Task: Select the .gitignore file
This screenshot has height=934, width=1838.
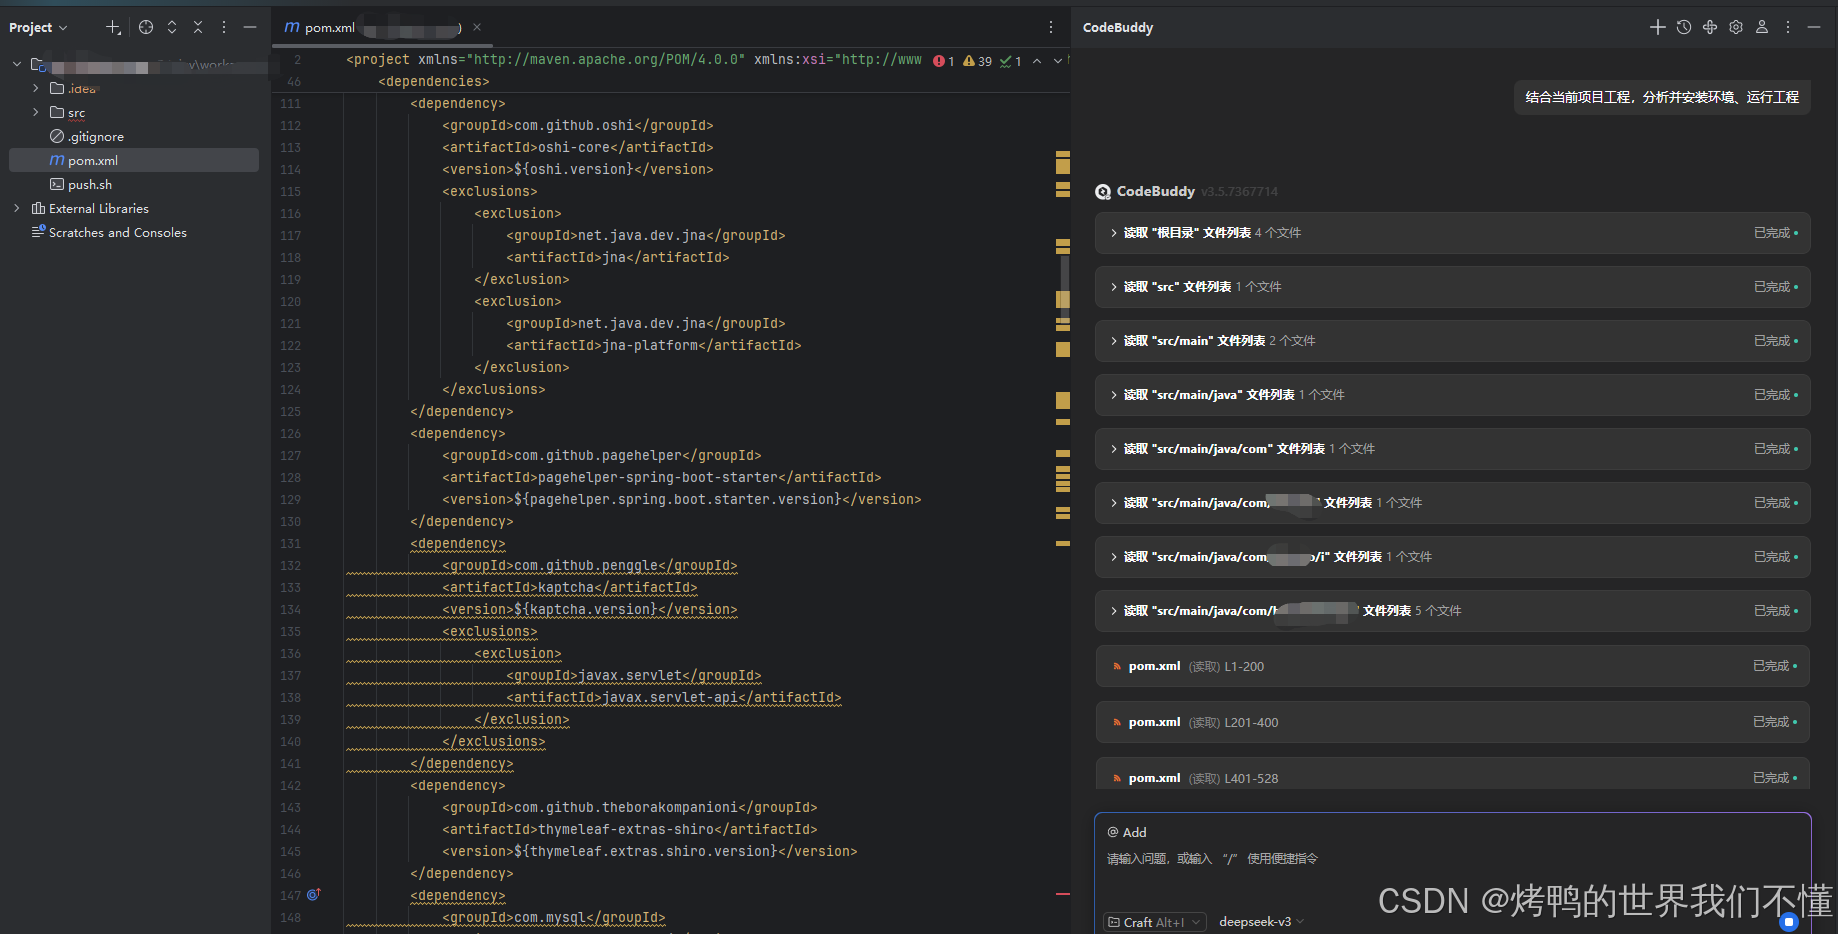Action: pyautogui.click(x=87, y=136)
